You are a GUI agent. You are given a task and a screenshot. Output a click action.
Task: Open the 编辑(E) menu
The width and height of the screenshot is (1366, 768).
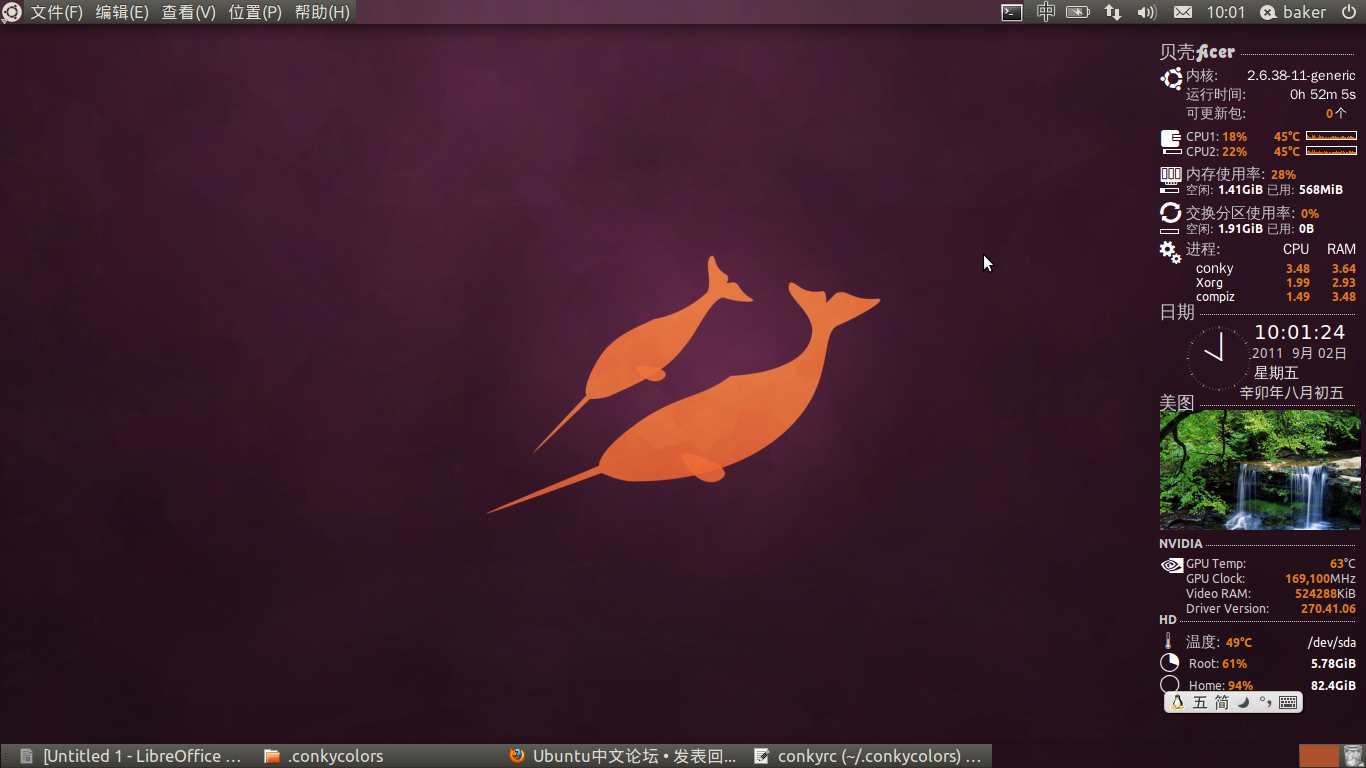tap(122, 12)
